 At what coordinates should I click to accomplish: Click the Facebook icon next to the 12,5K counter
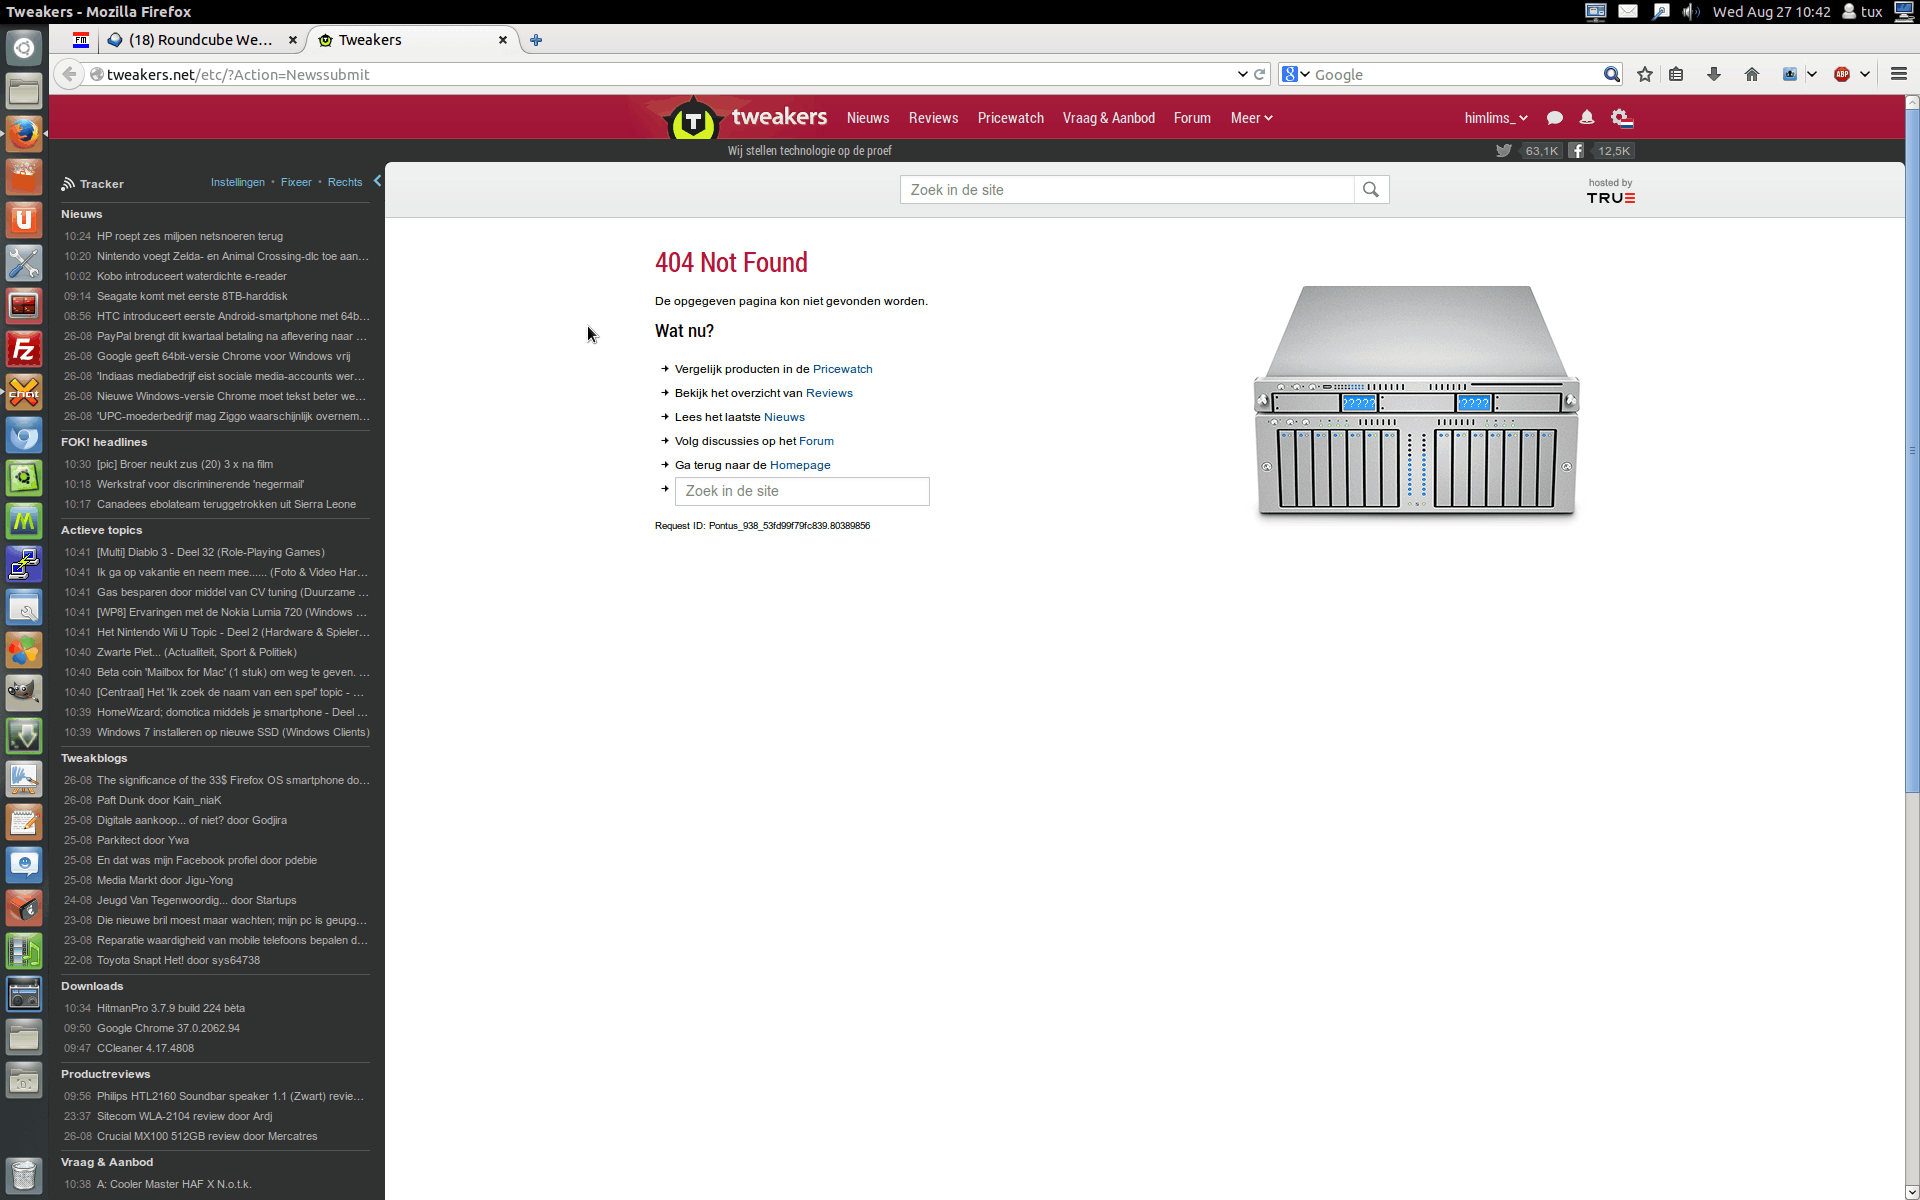tap(1576, 150)
